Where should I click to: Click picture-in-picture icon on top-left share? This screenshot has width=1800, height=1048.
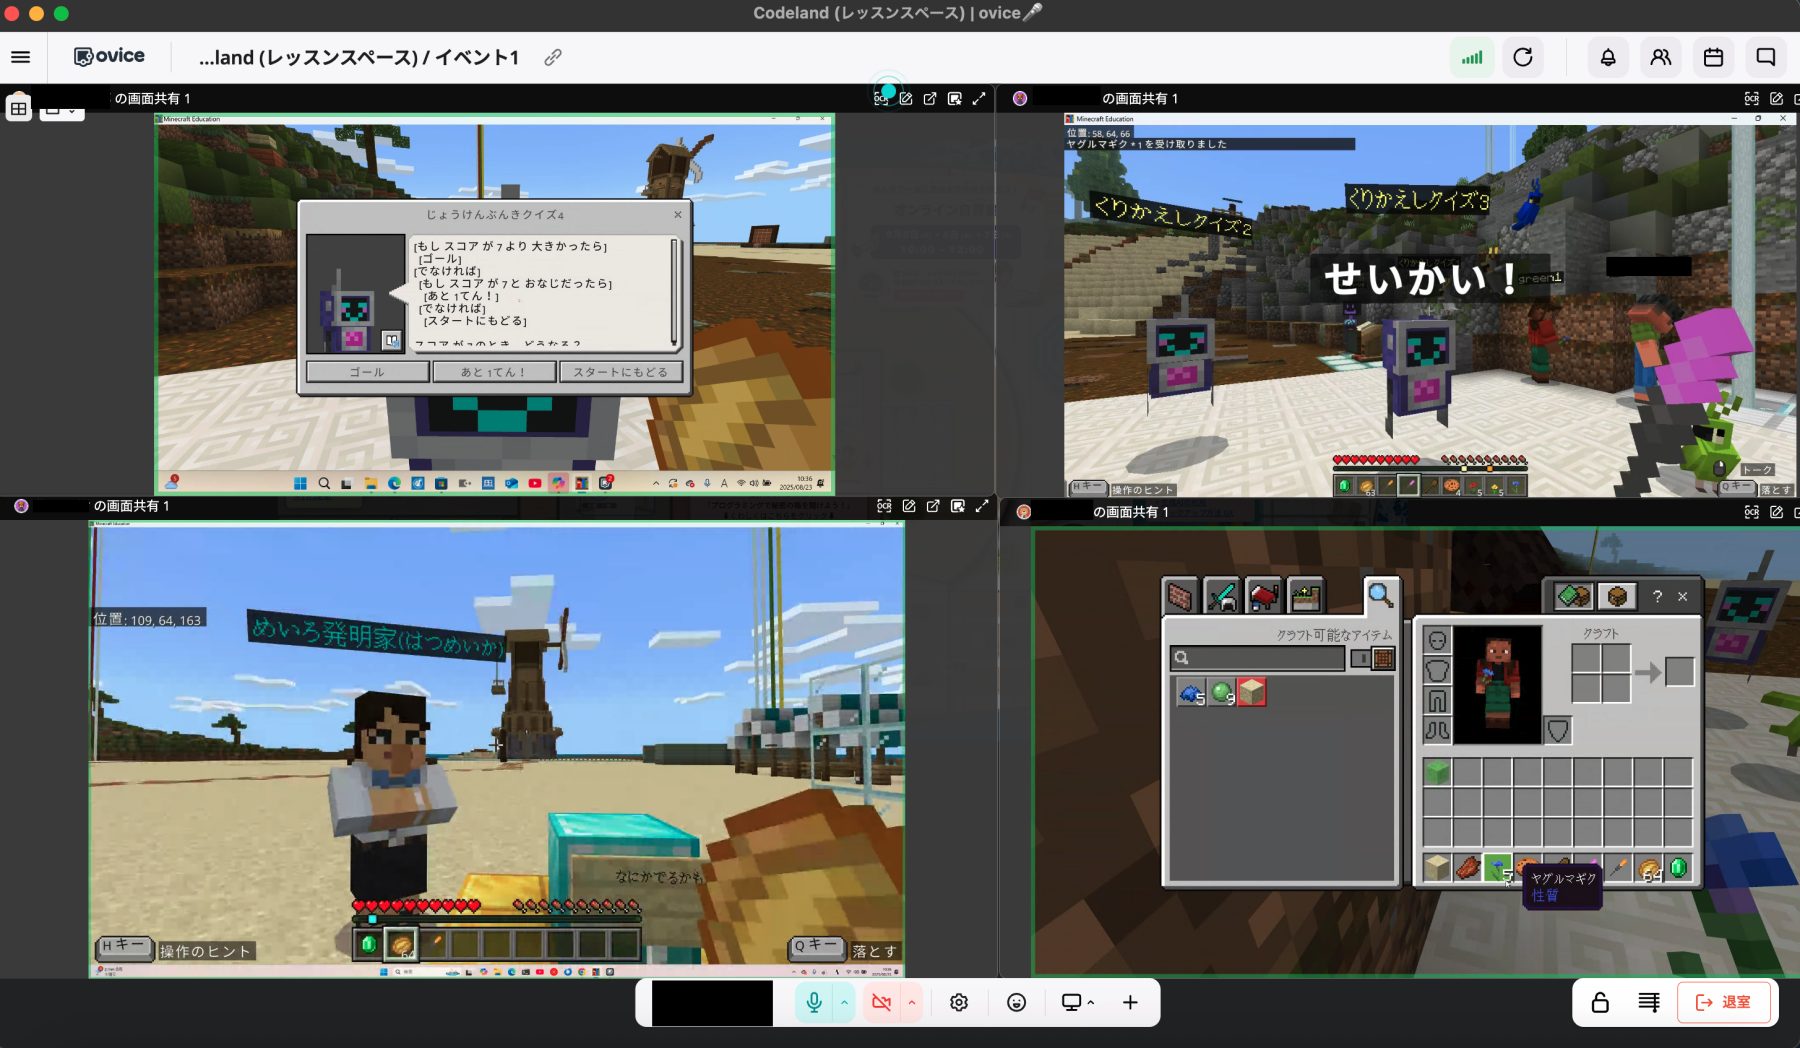point(955,98)
